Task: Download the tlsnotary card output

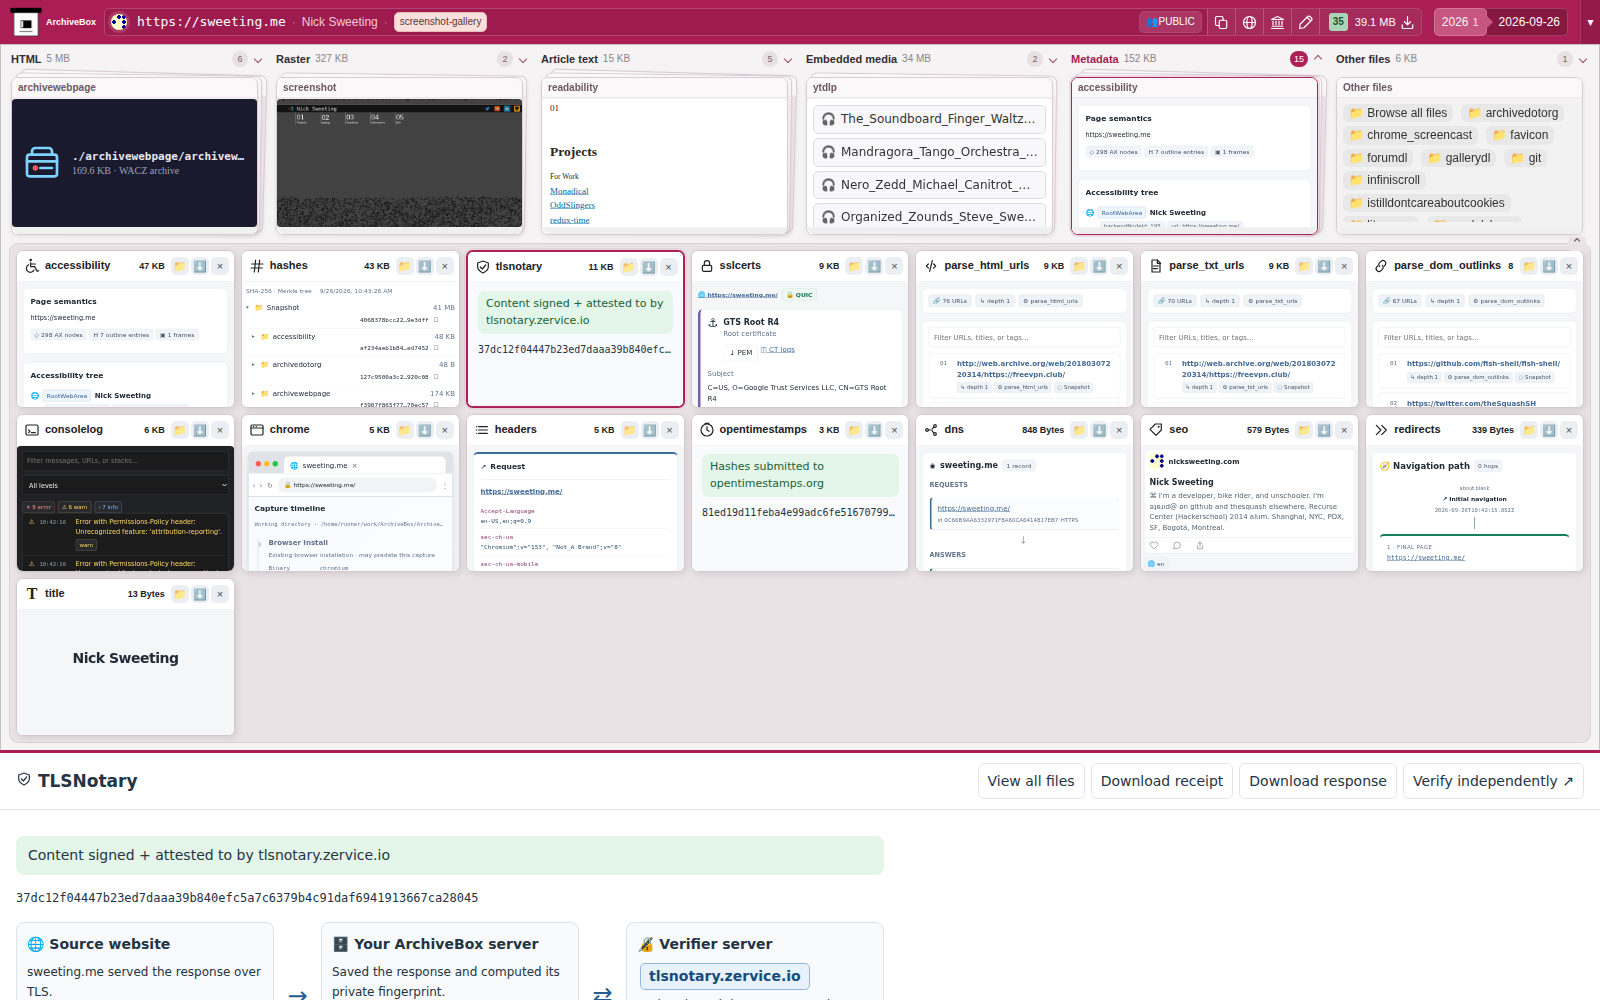Action: click(649, 267)
